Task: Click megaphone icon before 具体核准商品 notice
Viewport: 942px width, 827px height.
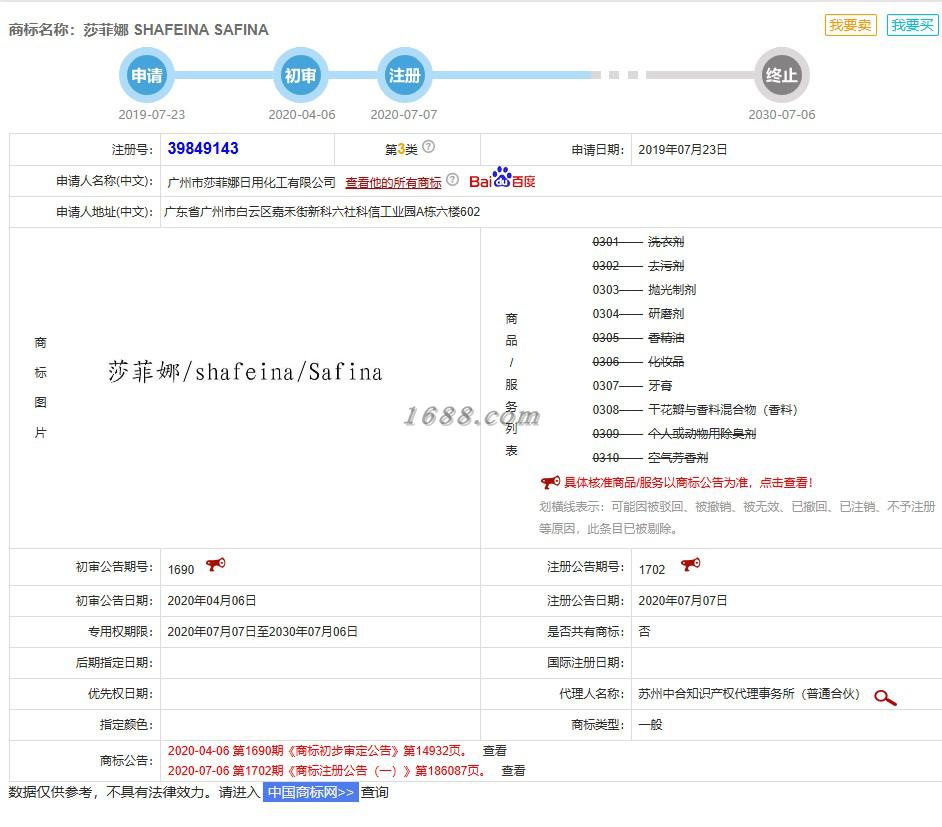Action: coord(550,482)
